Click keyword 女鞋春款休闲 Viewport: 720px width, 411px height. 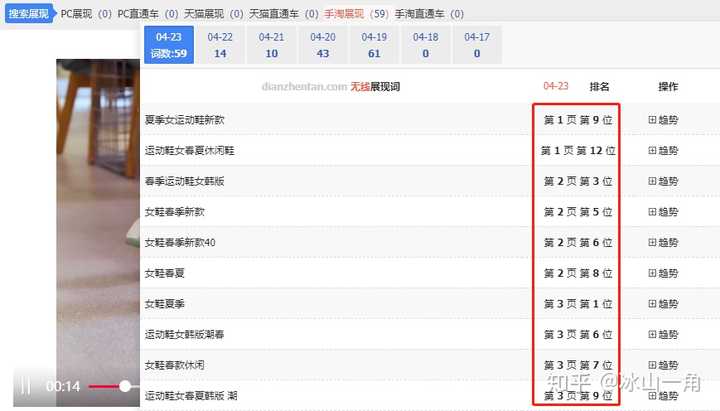point(174,365)
